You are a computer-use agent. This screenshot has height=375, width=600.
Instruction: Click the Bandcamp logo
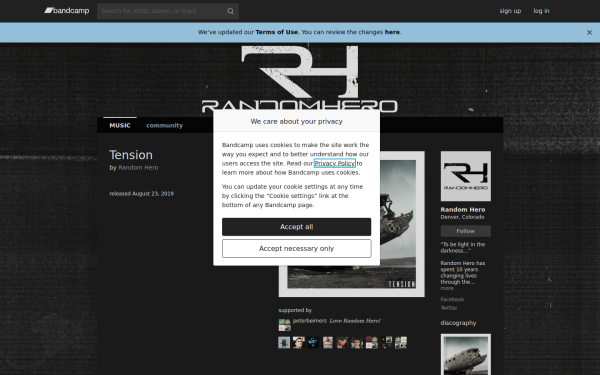67,11
